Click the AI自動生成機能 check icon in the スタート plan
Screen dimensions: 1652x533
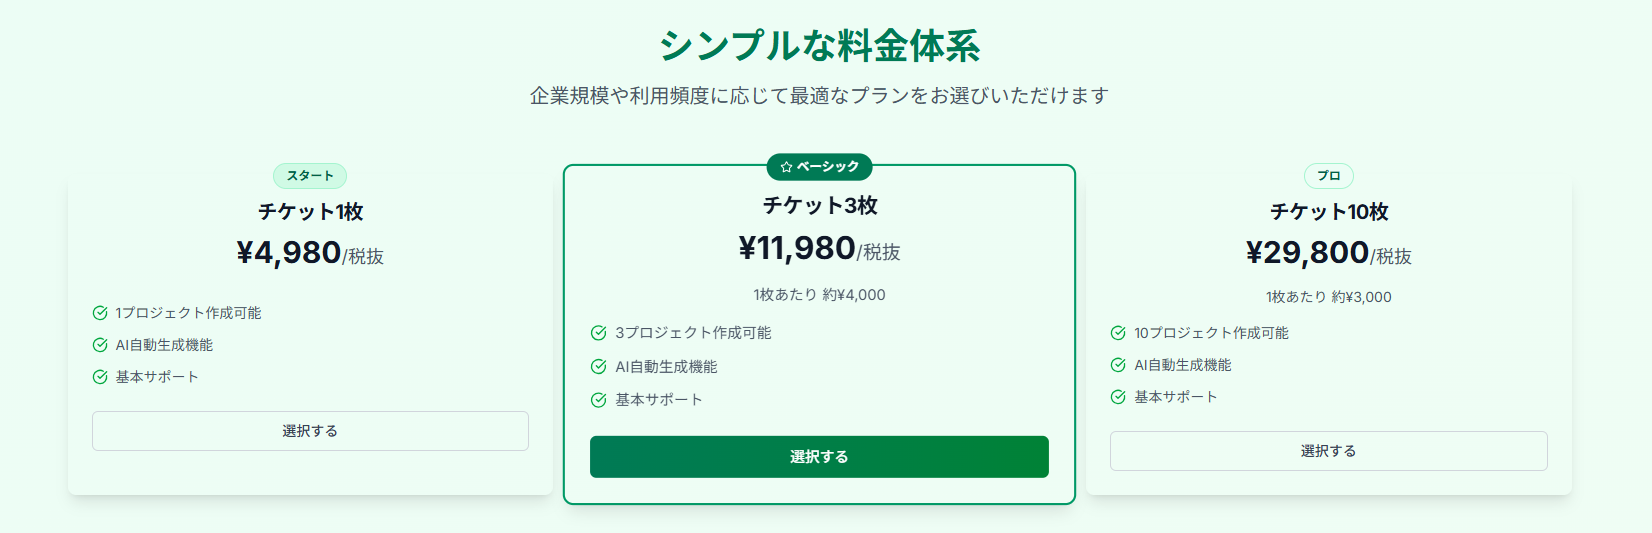[x=100, y=345]
